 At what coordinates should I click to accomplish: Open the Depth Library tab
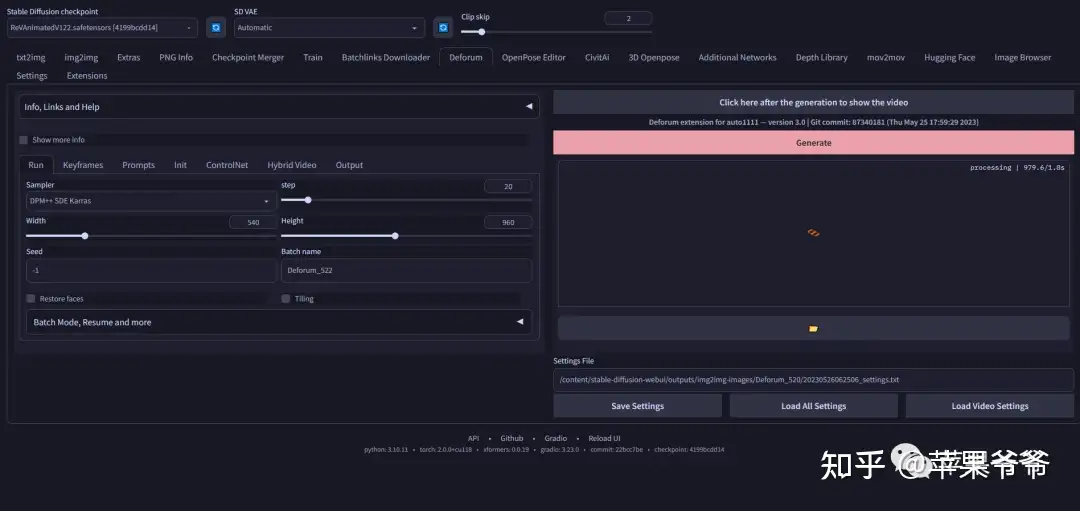coord(822,58)
